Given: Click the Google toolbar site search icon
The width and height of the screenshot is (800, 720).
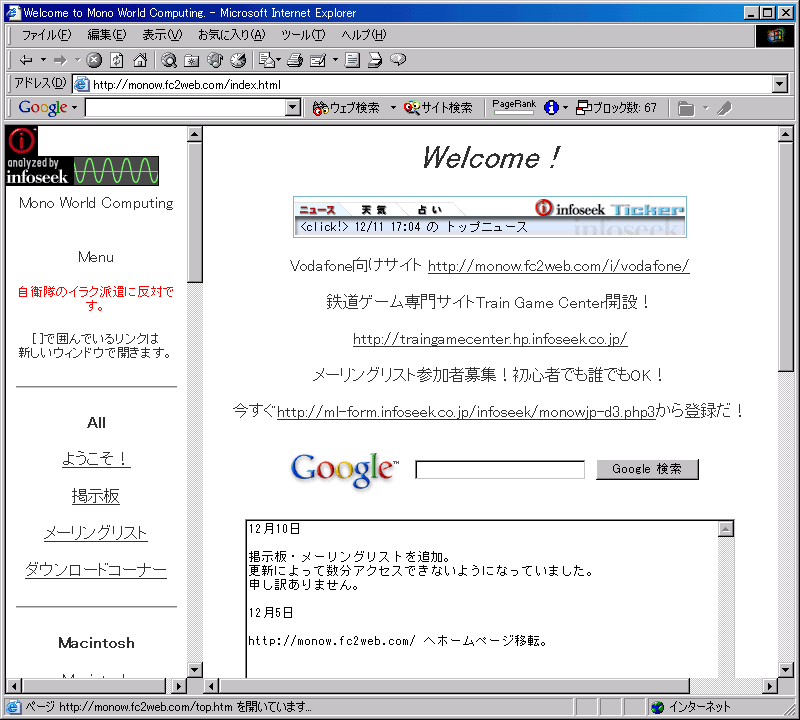Looking at the screenshot, I should tap(412, 108).
